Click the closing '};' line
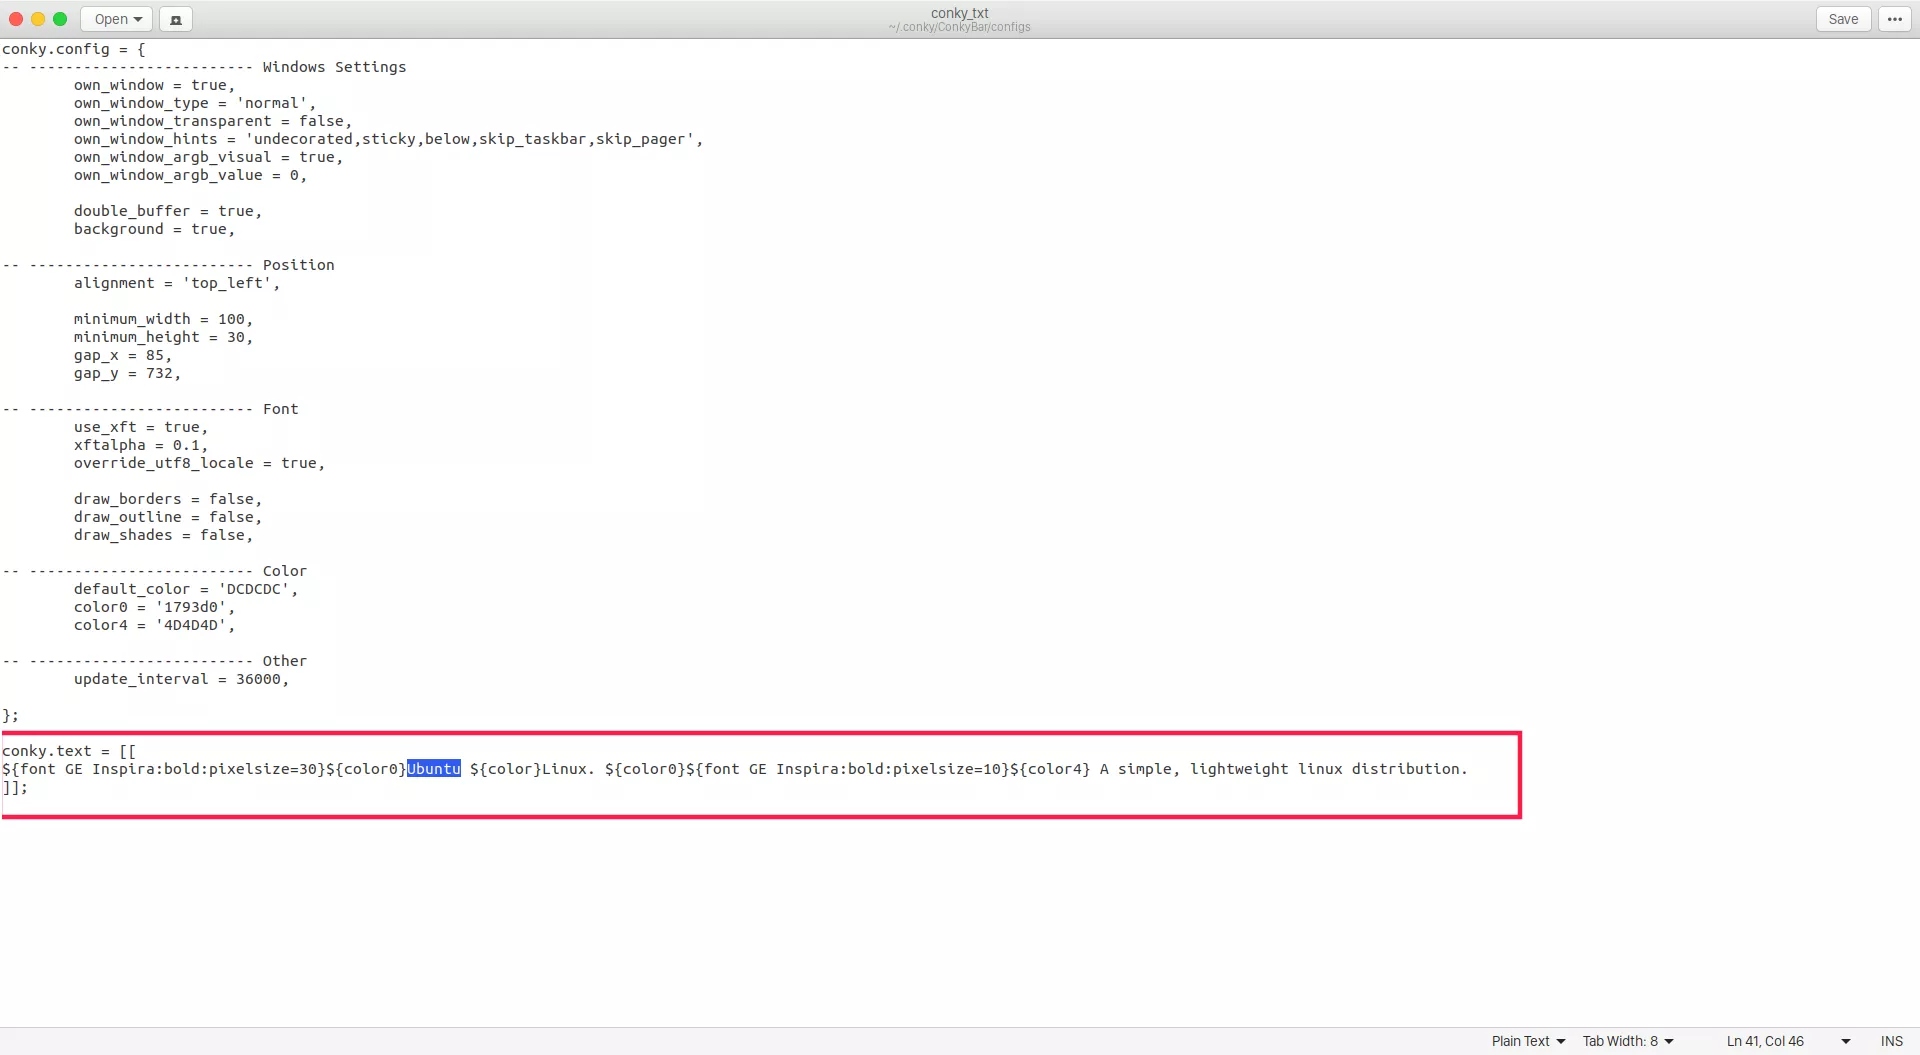Screen dimensions: 1920x1055 pyautogui.click(x=10, y=715)
